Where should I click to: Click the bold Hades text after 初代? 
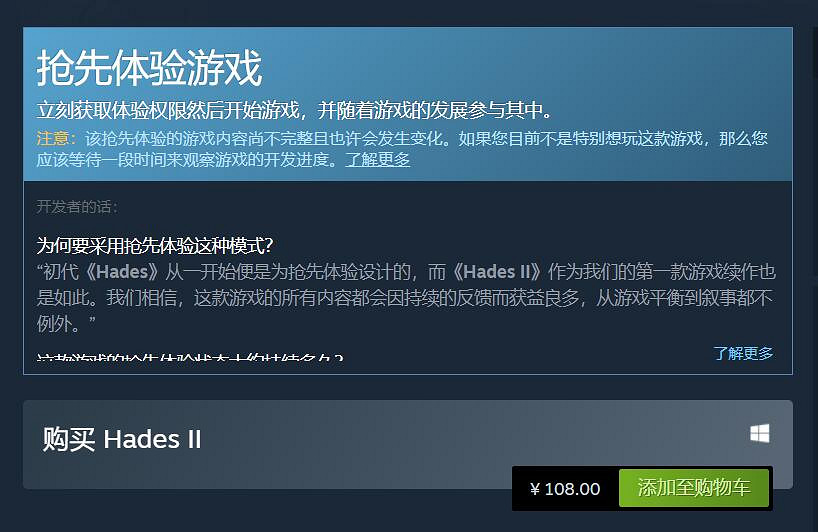(123, 272)
